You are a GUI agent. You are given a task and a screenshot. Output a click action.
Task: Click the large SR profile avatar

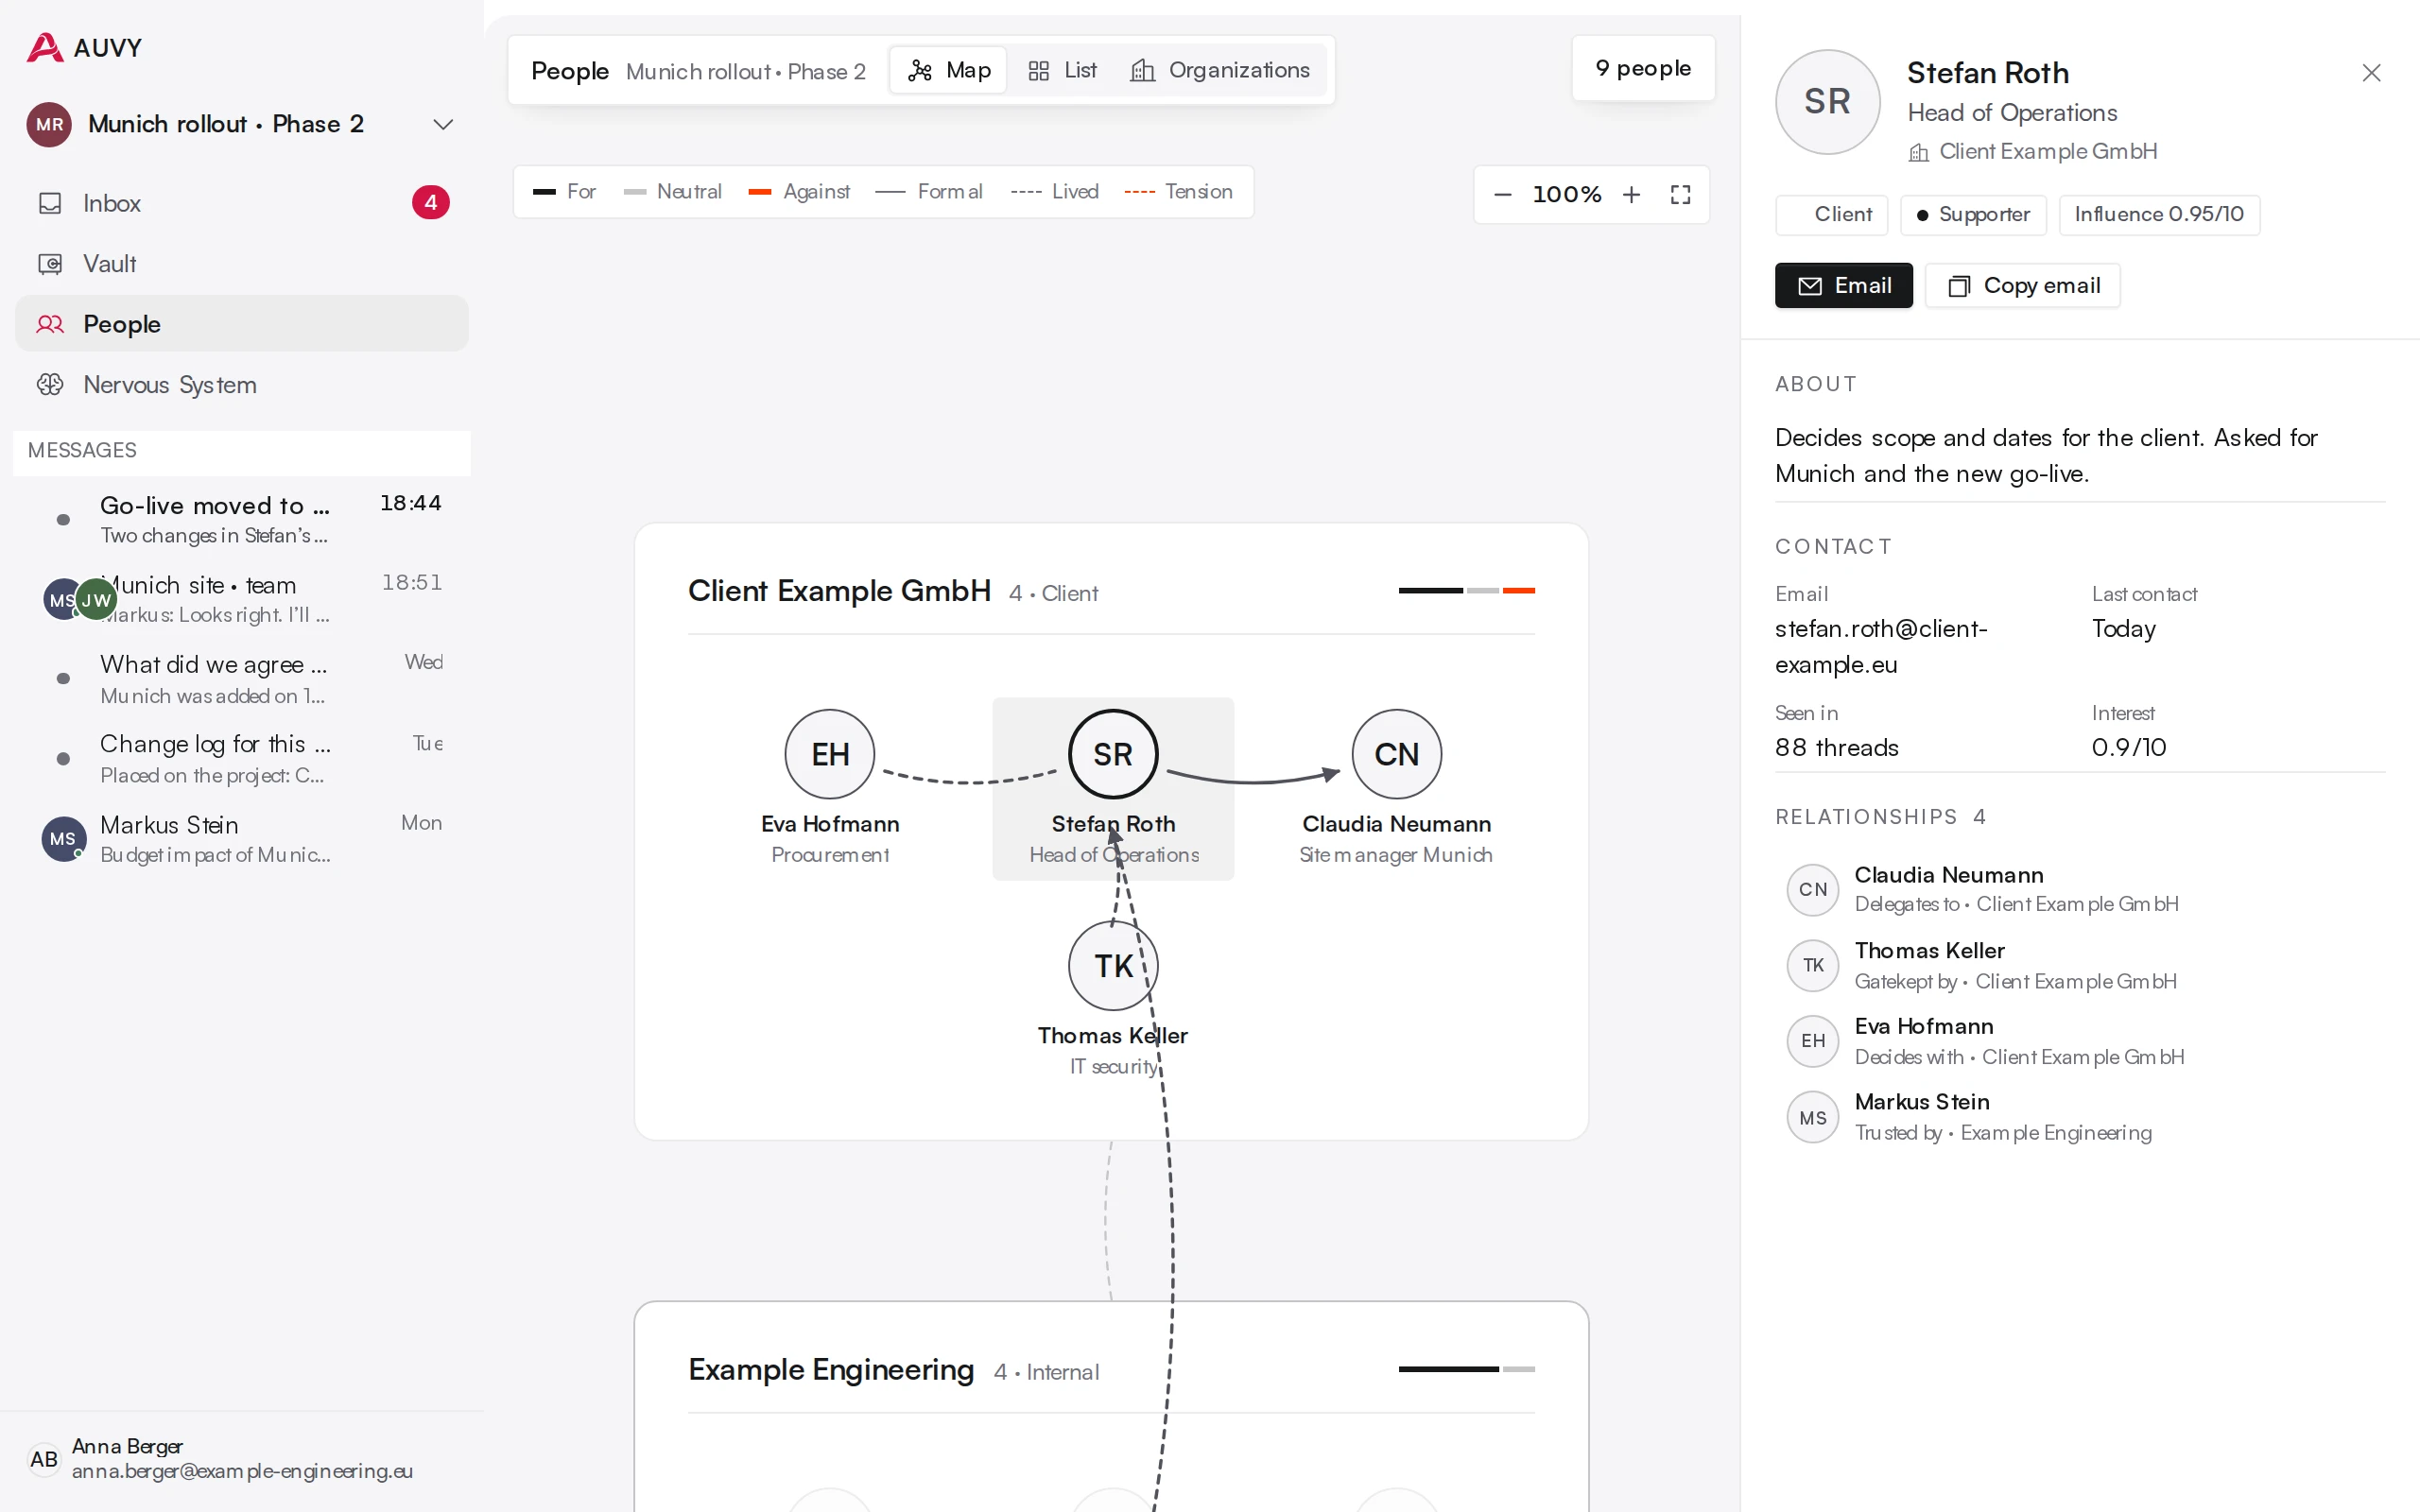(1827, 102)
